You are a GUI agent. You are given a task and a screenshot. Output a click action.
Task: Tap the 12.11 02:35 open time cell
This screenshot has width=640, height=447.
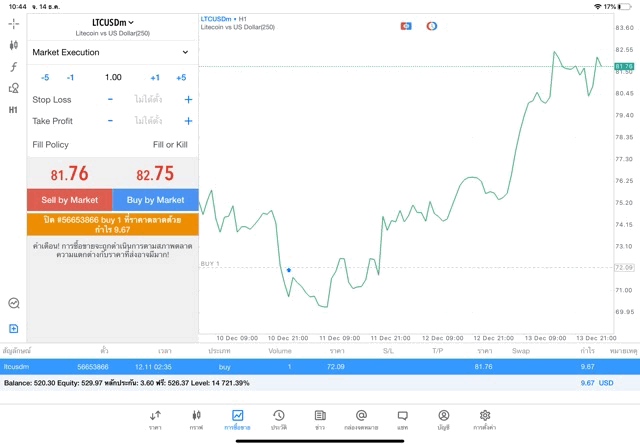[153, 367]
